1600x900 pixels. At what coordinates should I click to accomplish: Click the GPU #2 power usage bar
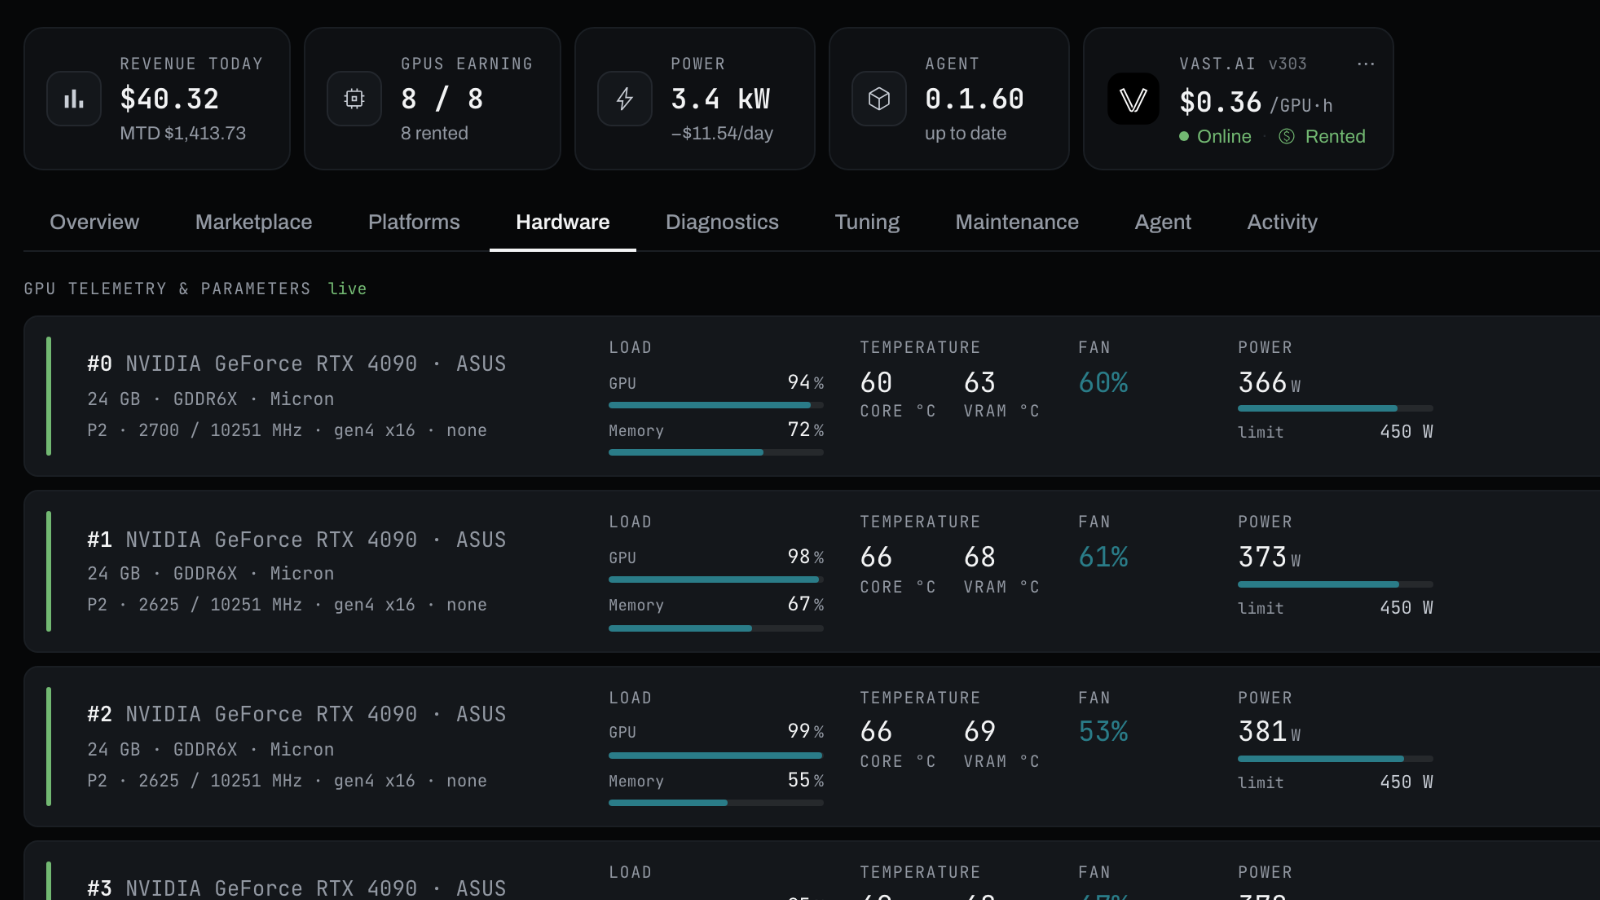pyautogui.click(x=1335, y=759)
